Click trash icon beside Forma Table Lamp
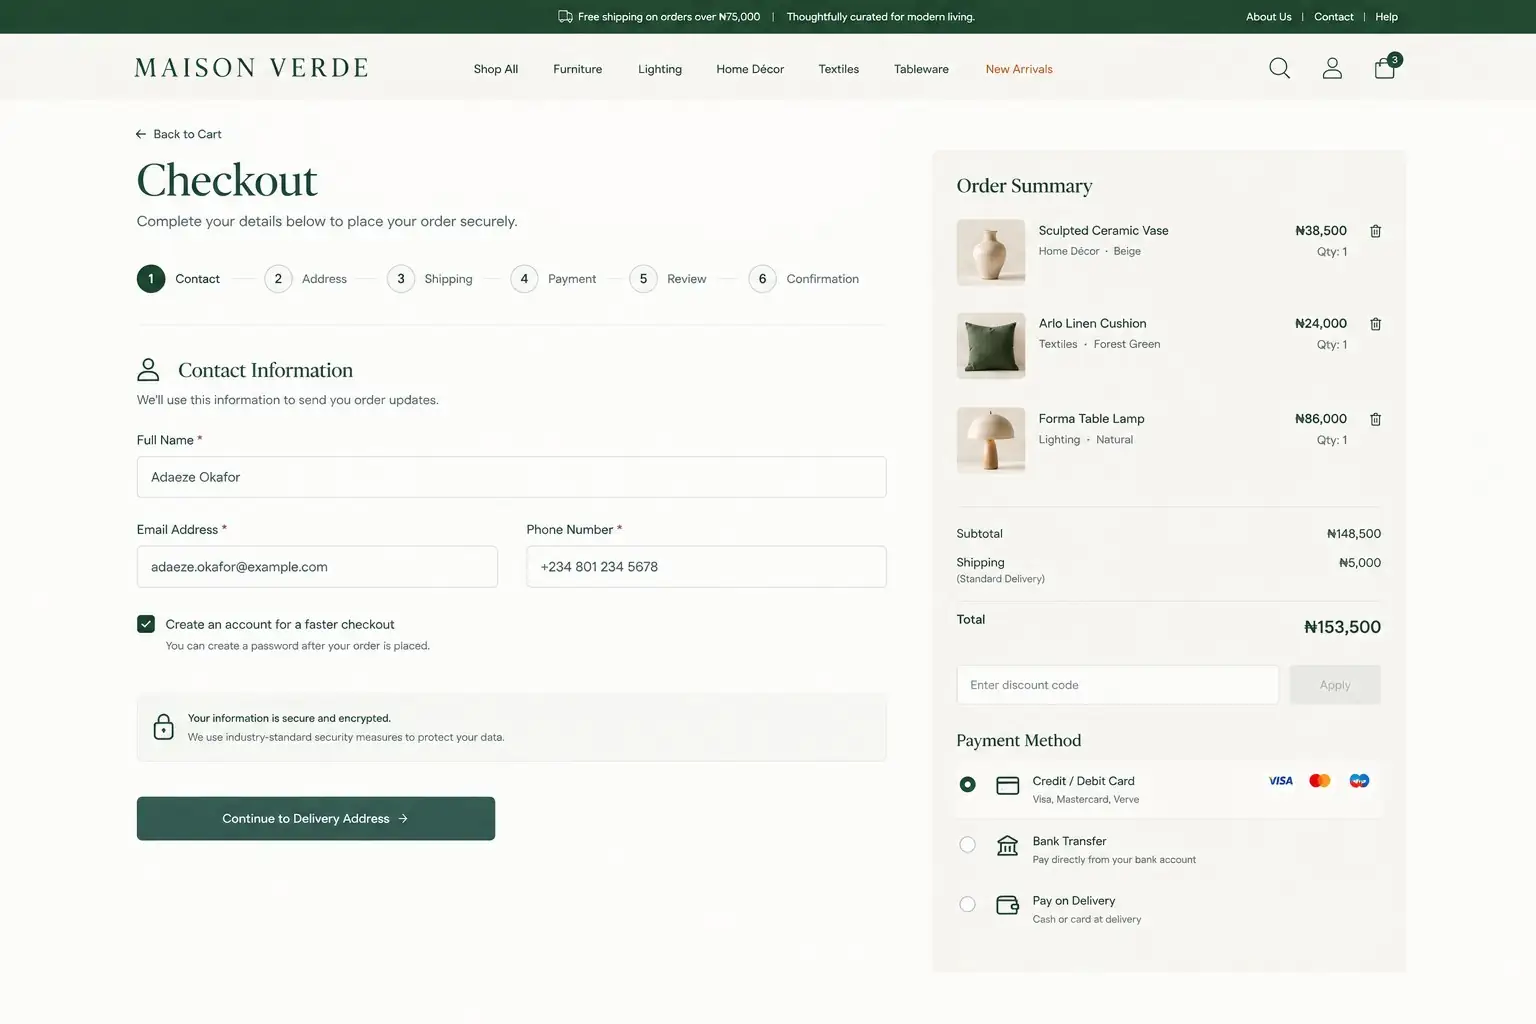The image size is (1536, 1024). 1375,419
